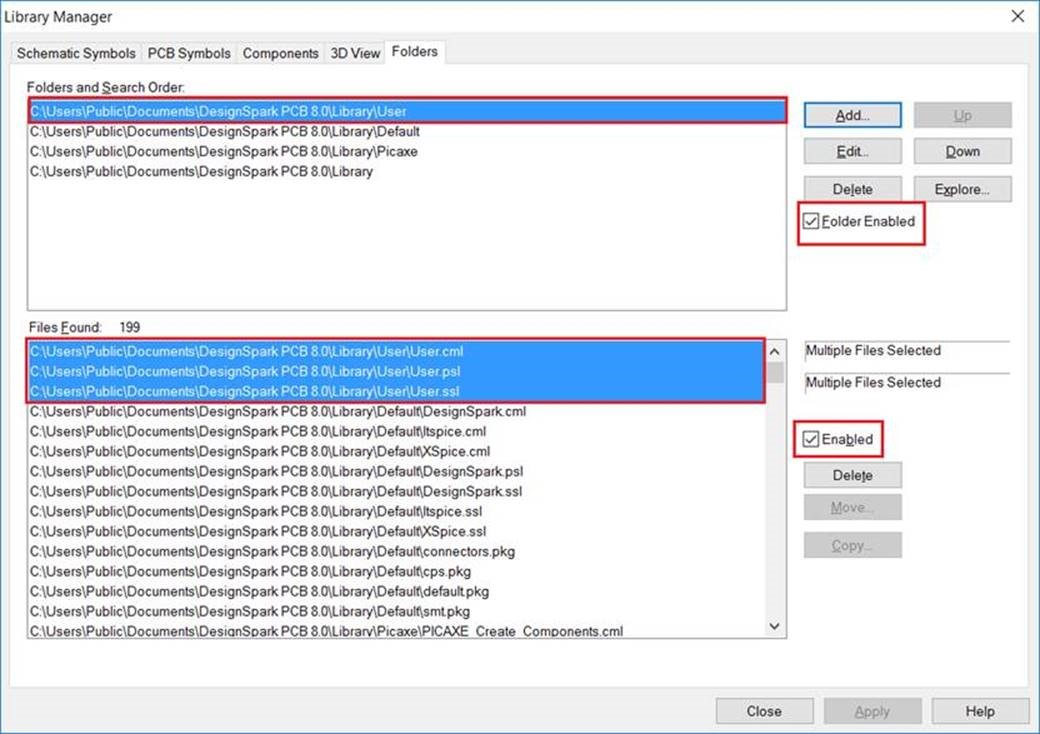Click the Edit... folder button
This screenshot has height=734, width=1040.
tap(852, 151)
